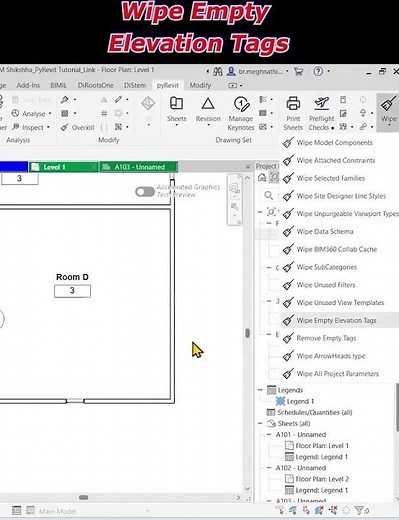Screen dimensions: 399x520
Task: Open the BIMIL ribbon tab
Action: 58,85
